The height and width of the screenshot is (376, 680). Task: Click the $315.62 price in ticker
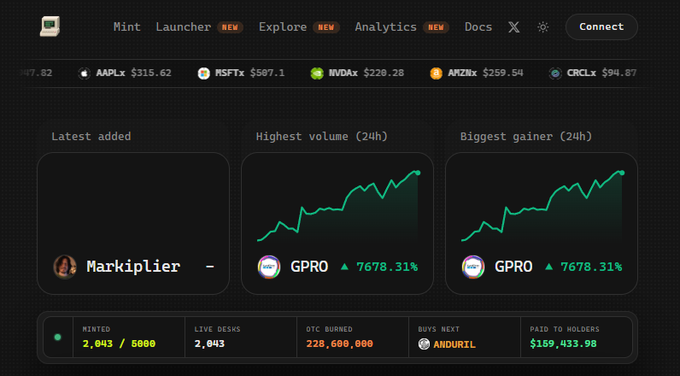pyautogui.click(x=151, y=73)
